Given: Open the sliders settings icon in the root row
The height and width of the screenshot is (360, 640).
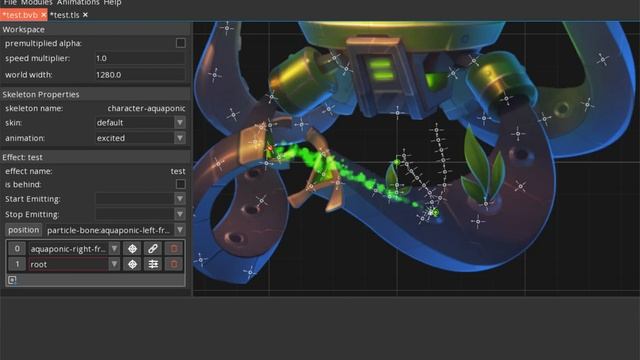Looking at the screenshot, I should 153,264.
